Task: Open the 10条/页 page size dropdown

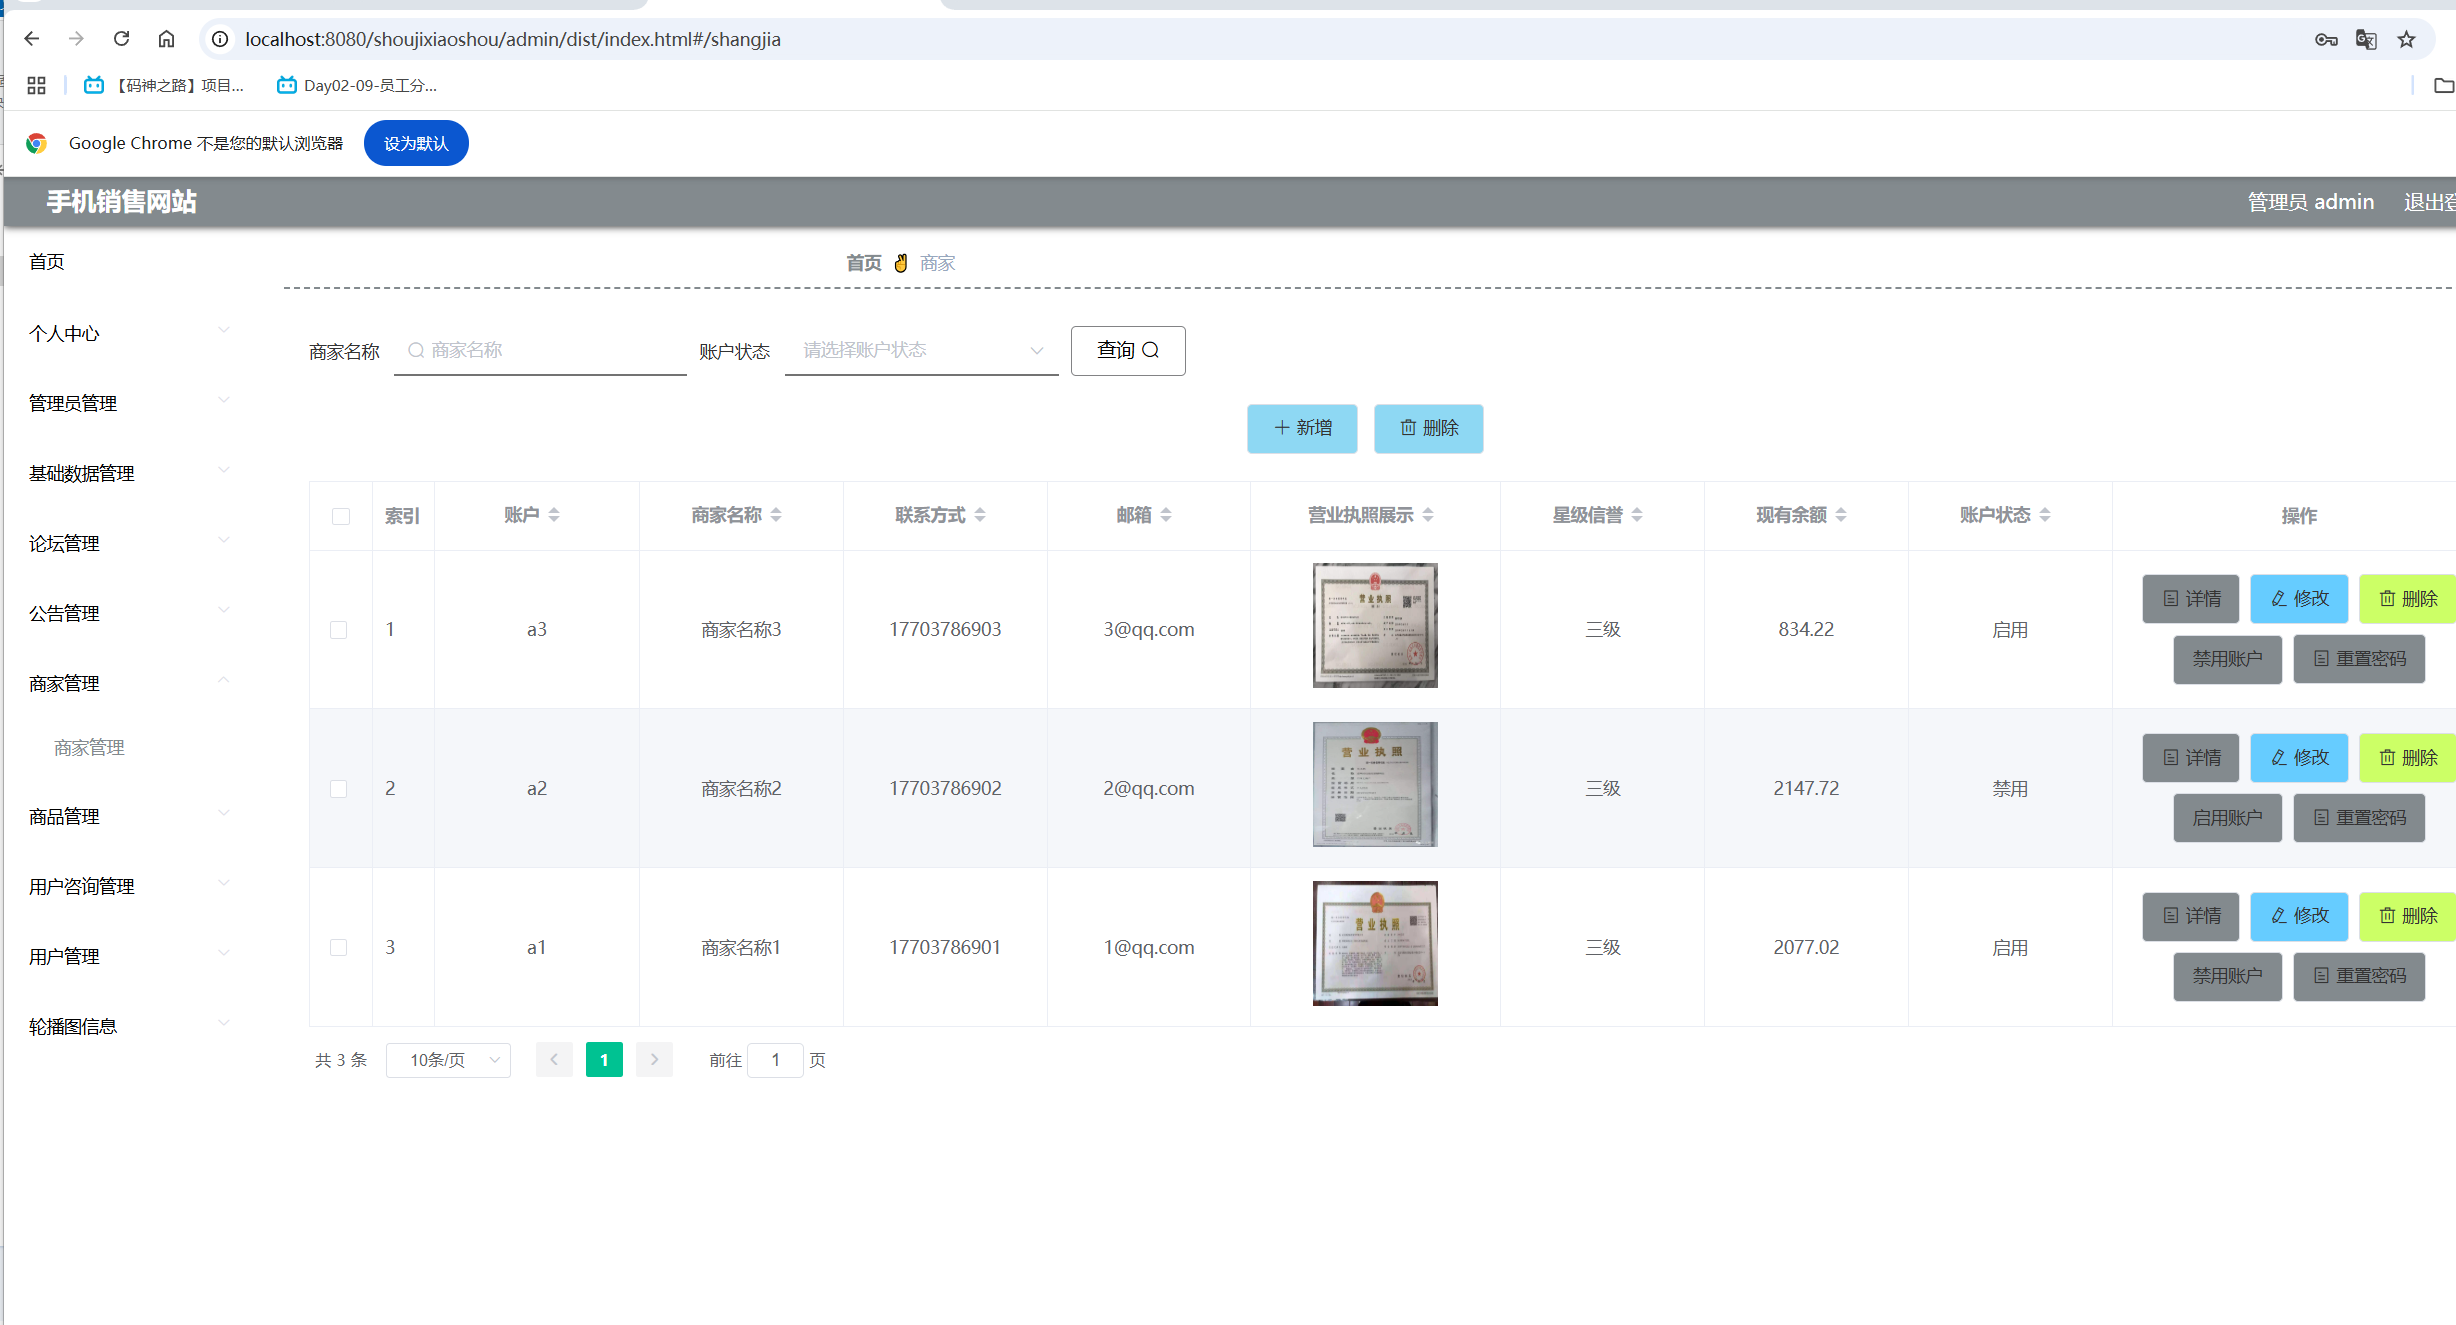Action: coord(448,1060)
